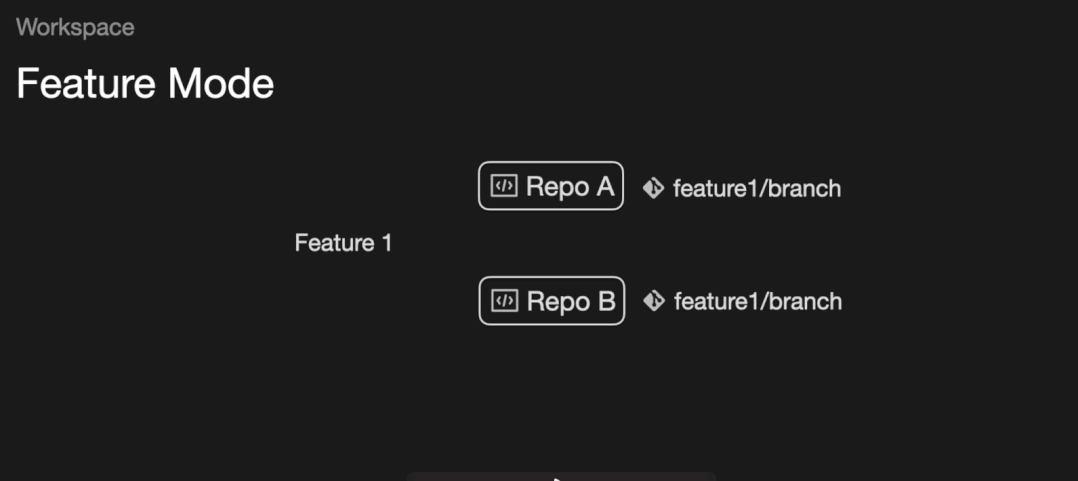Click the word "Mode" in the title
Image resolution: width=1078 pixels, height=481 pixels.
[221, 84]
